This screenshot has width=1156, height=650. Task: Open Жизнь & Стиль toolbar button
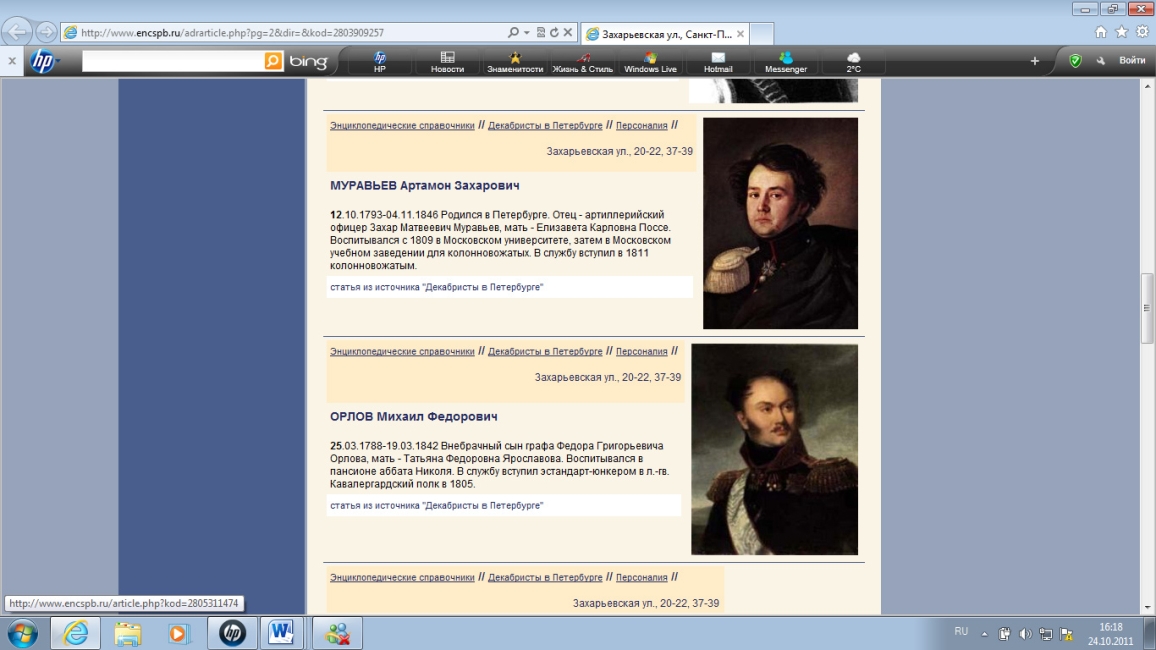(x=582, y=62)
